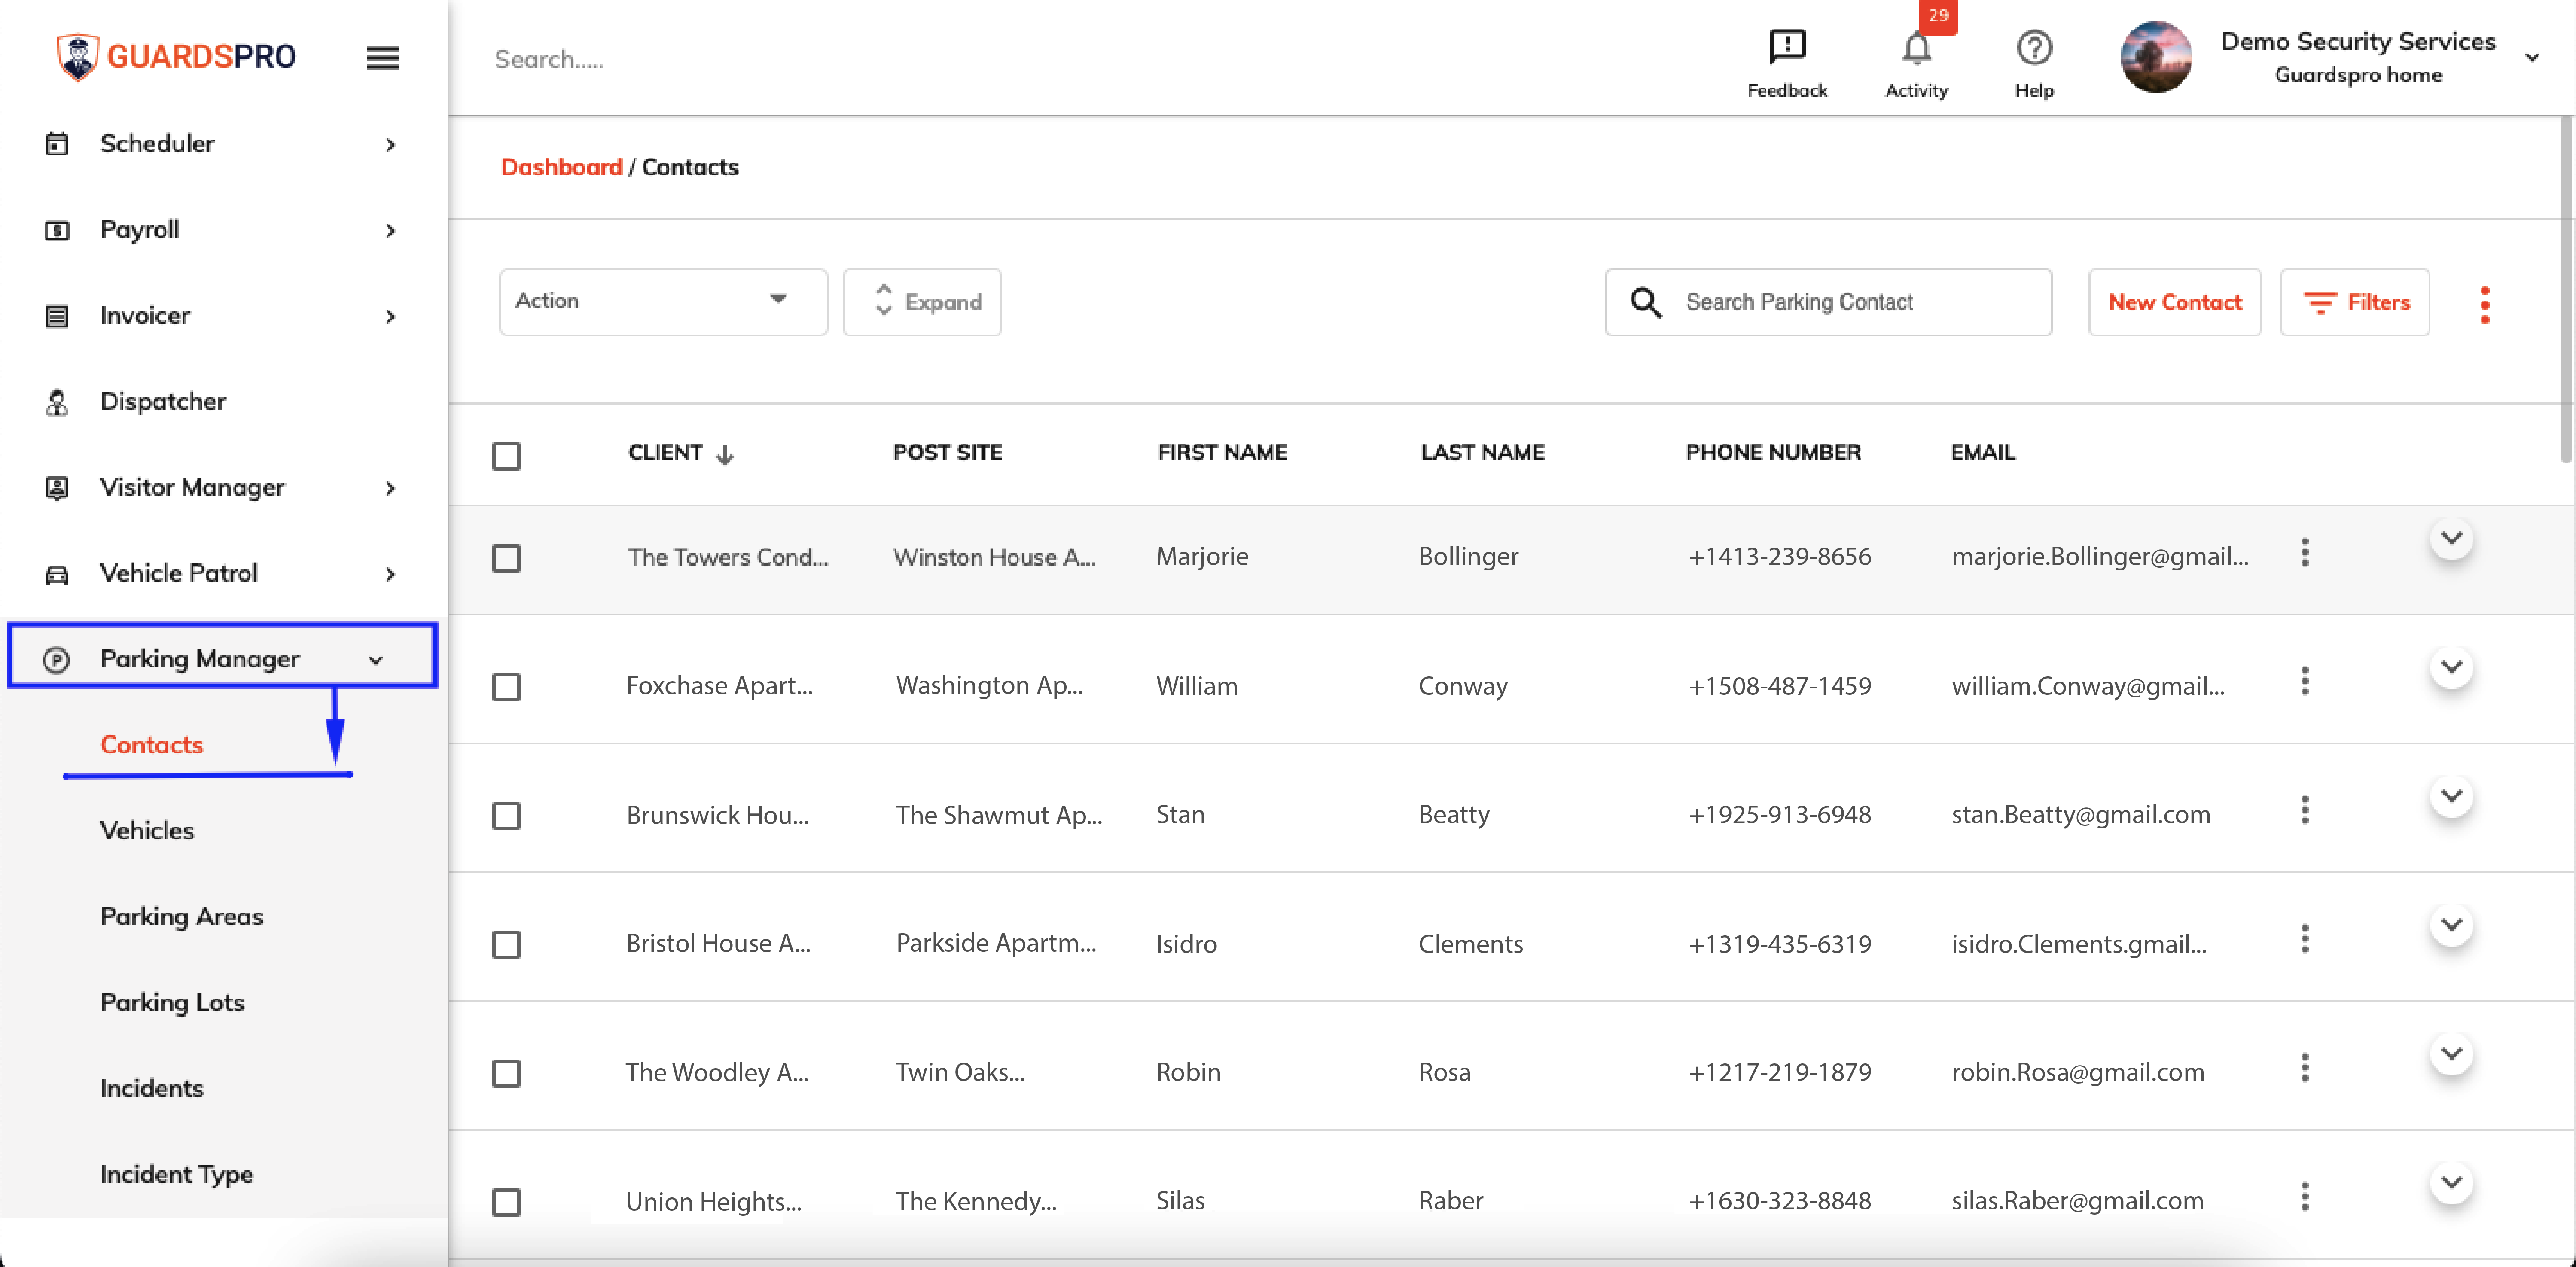
Task: Expand the Isidro Clements row details
Action: (x=2450, y=925)
